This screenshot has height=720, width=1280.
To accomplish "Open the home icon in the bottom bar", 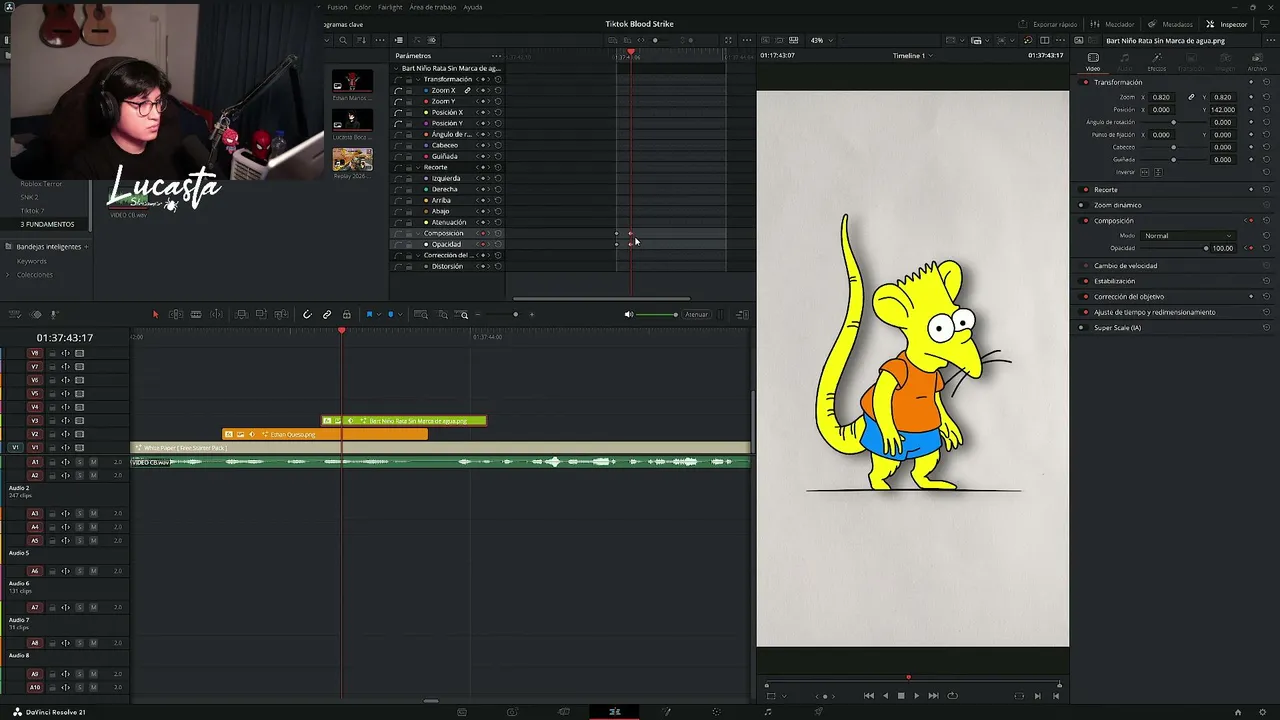I will point(1238,712).
